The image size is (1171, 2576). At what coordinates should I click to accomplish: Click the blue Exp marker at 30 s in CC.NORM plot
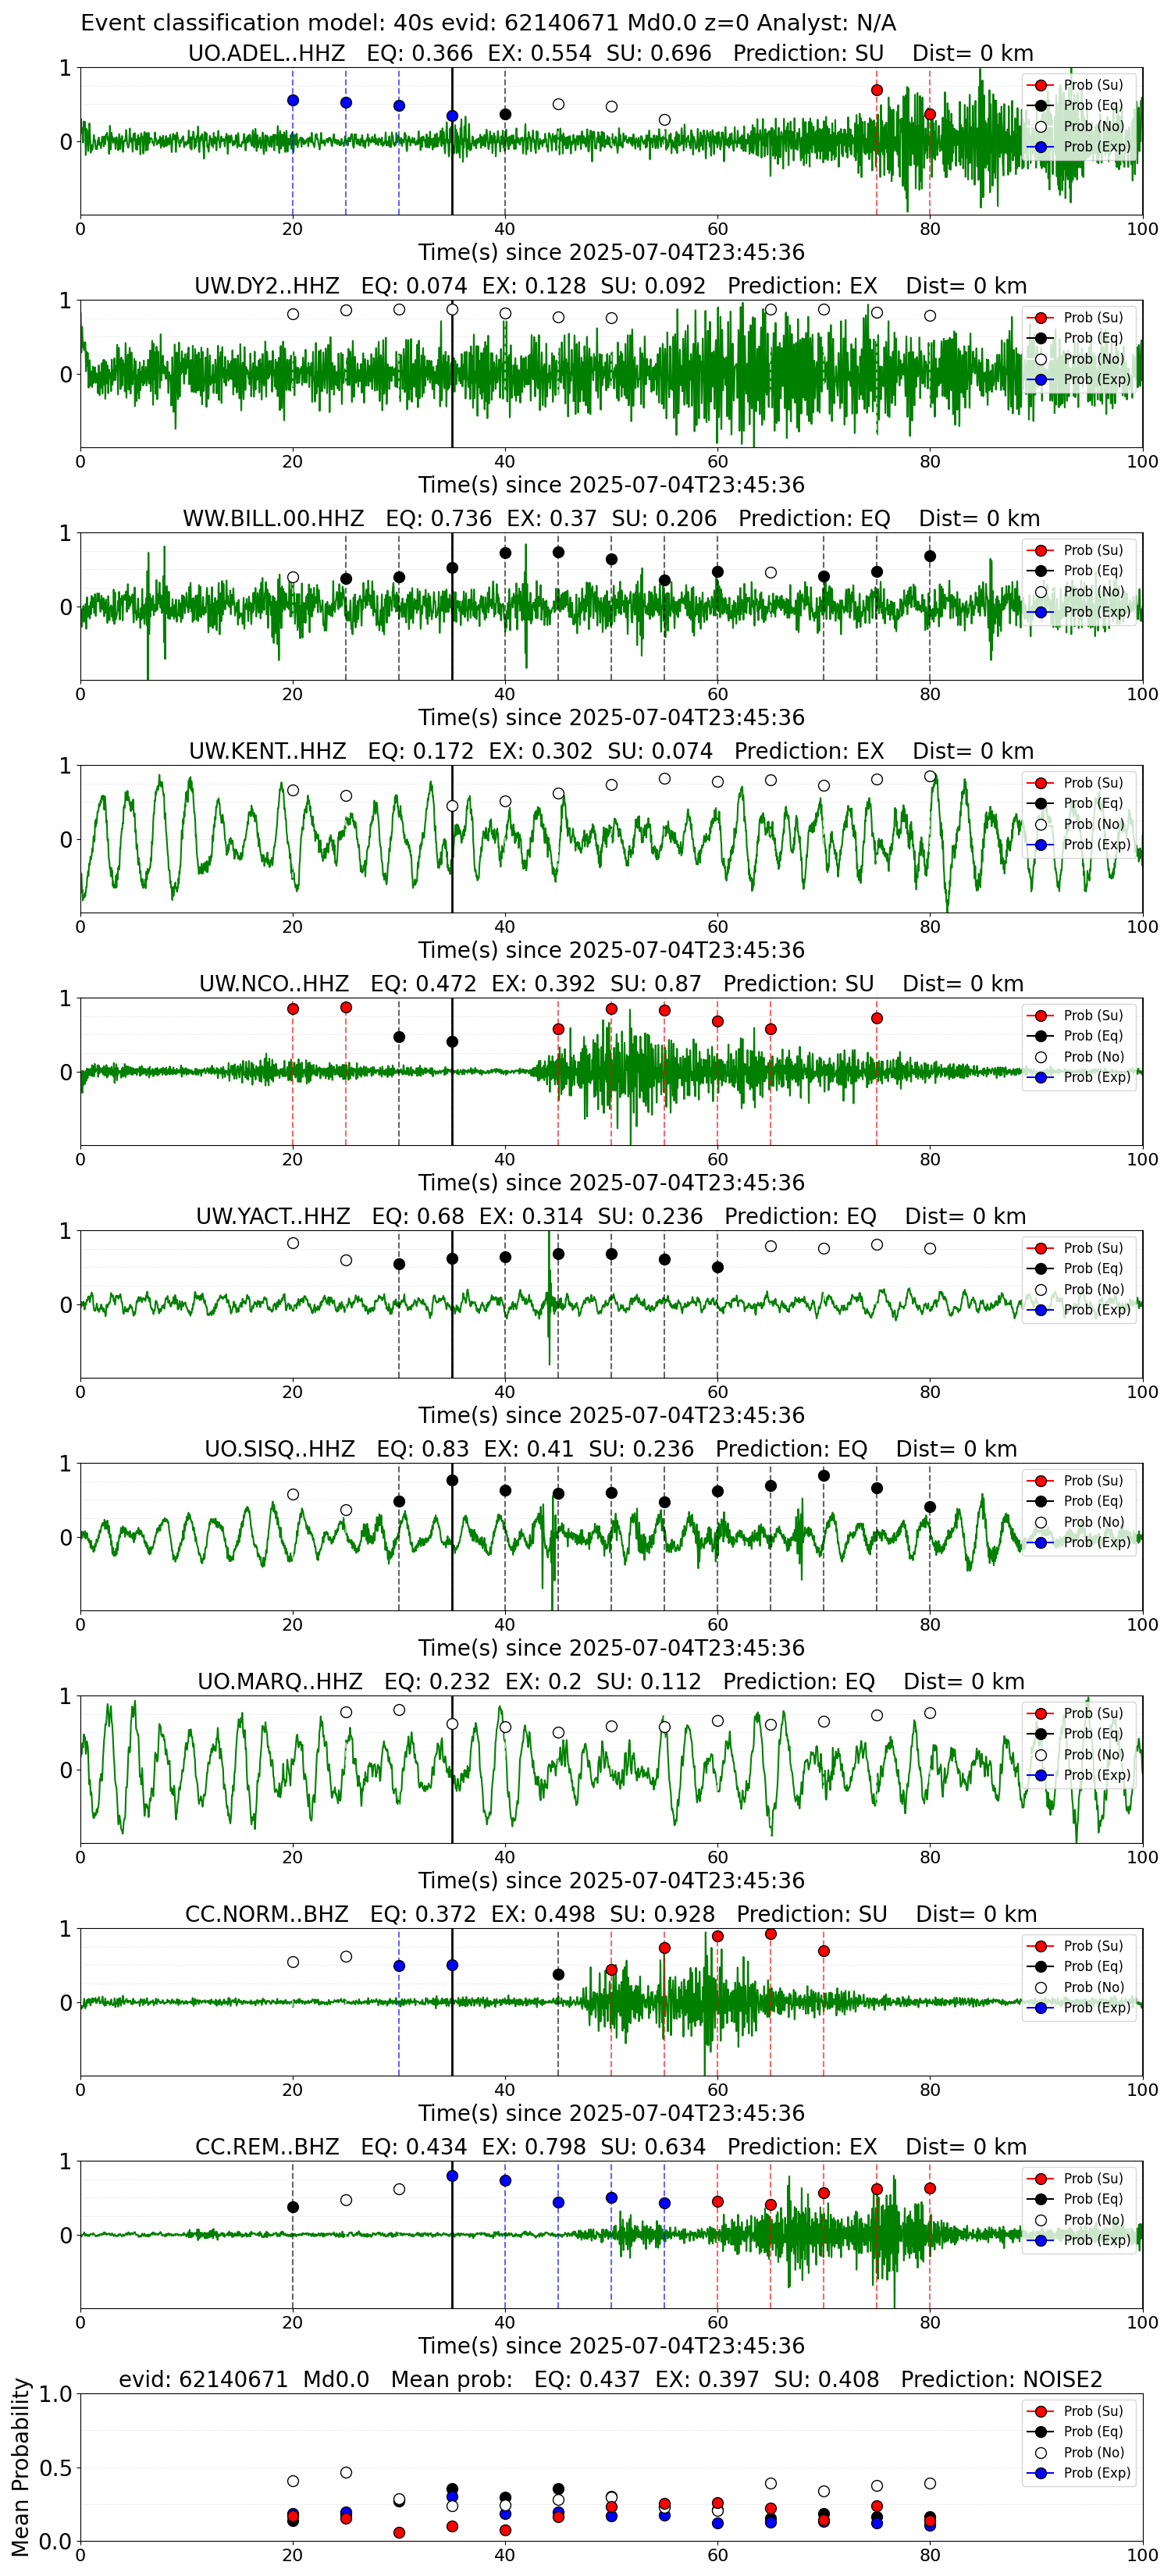click(399, 1966)
